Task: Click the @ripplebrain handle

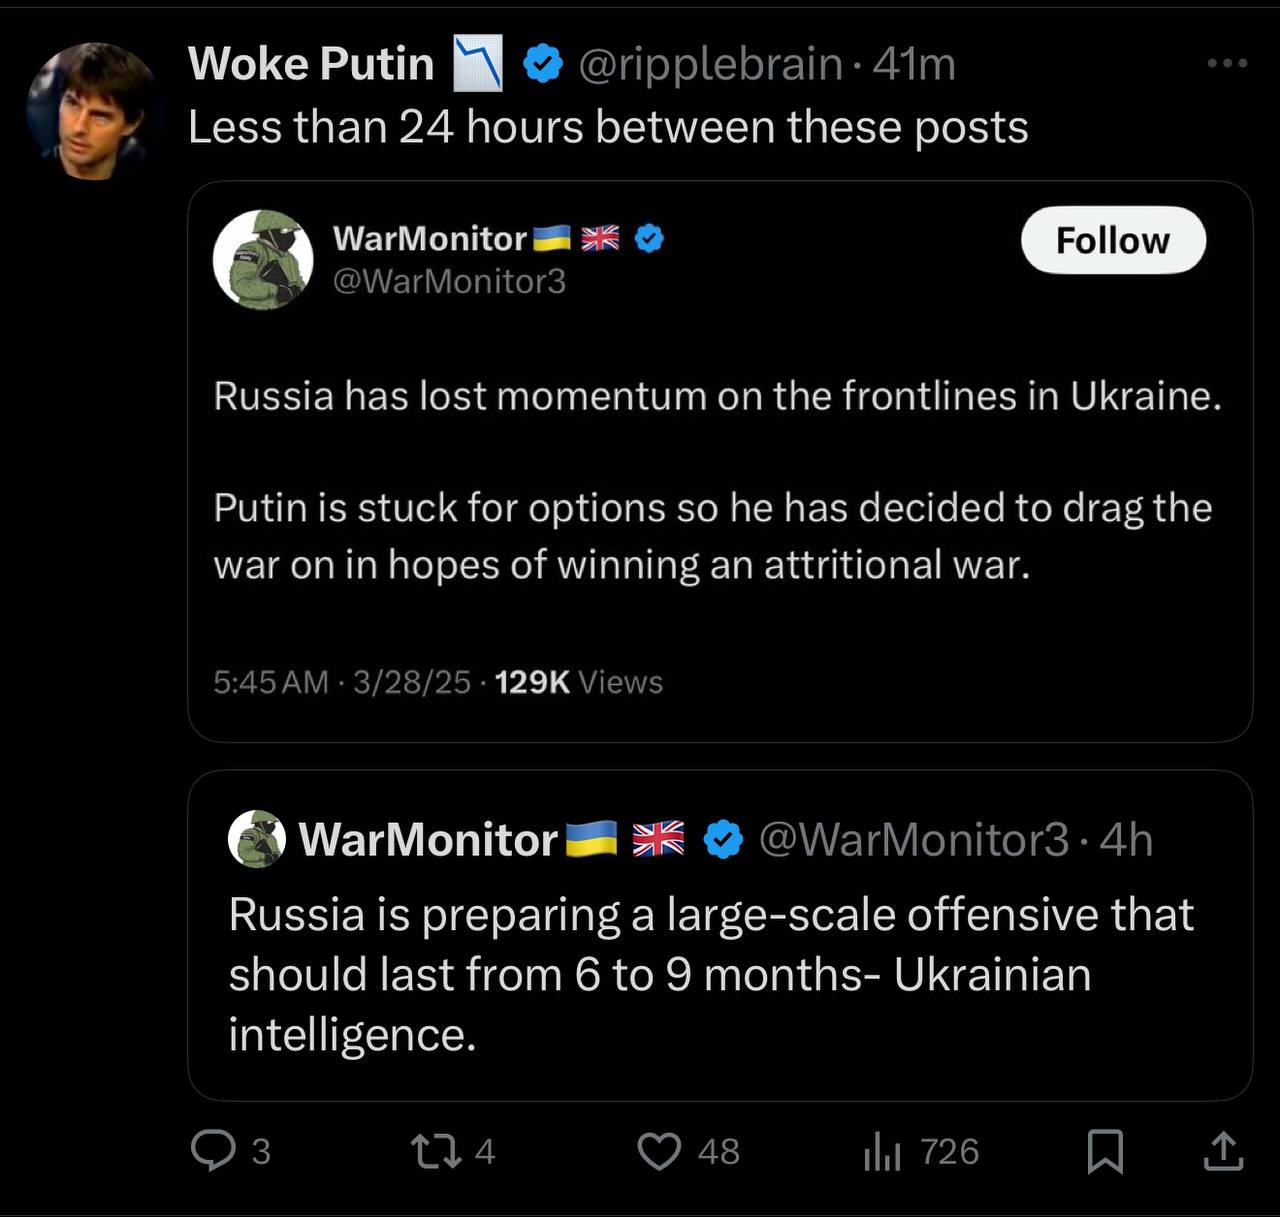Action: 710,64
